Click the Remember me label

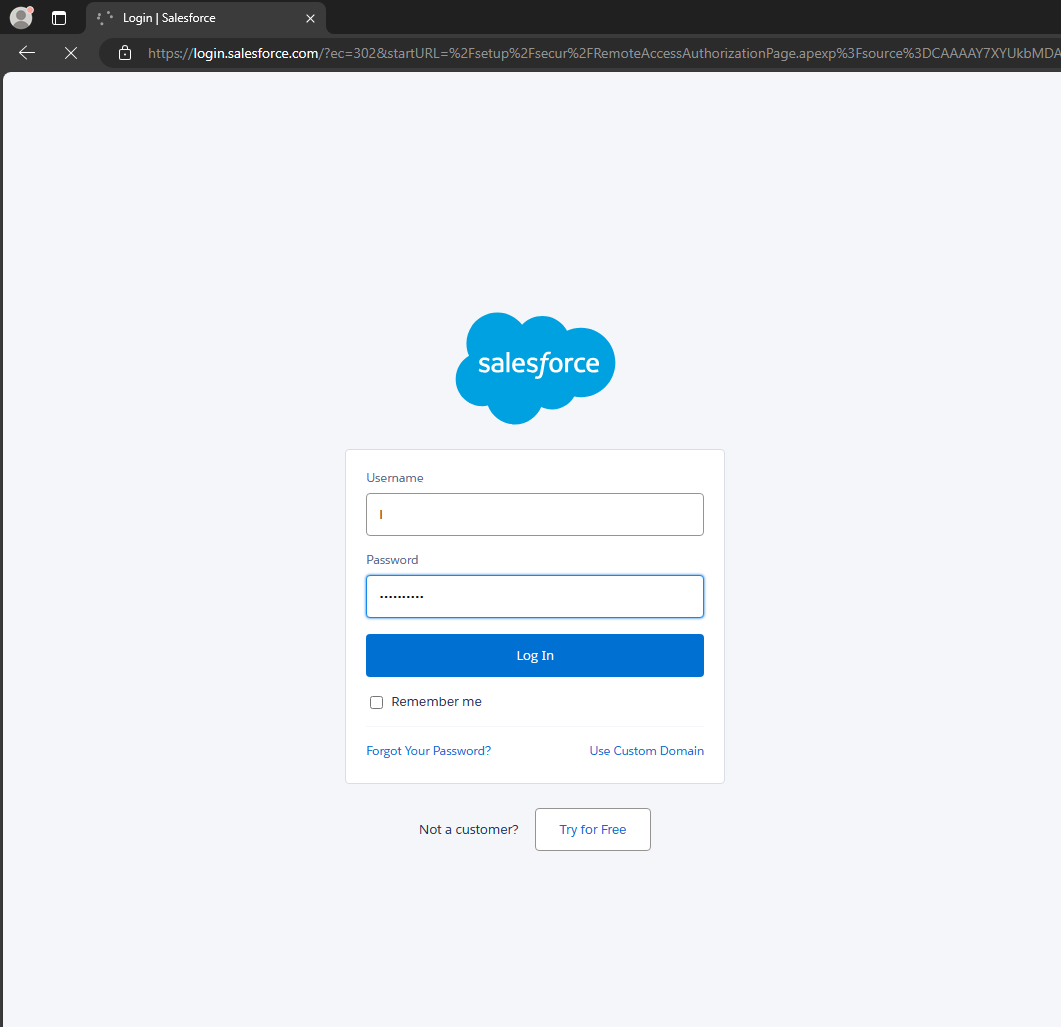point(436,702)
